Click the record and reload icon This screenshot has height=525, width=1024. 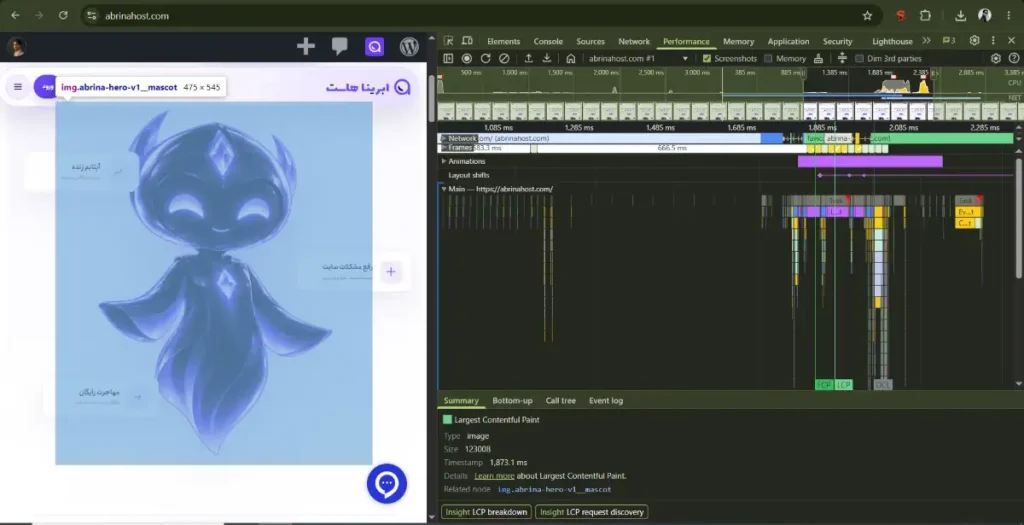485,58
